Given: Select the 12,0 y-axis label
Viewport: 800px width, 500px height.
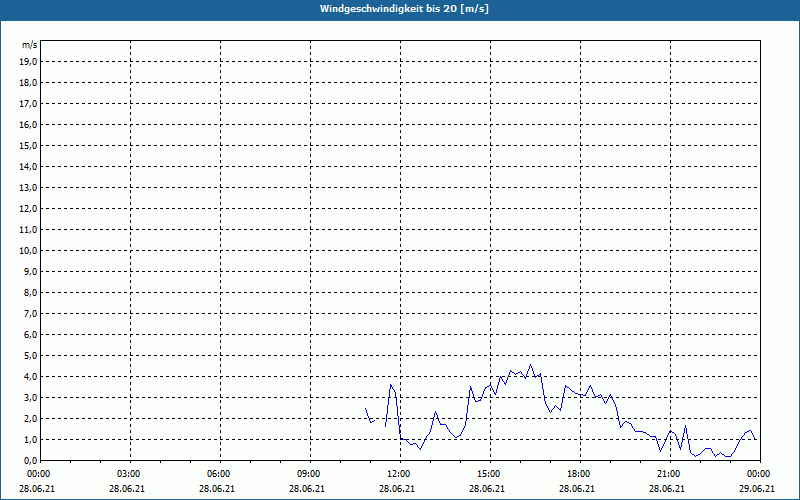Looking at the screenshot, I should (28, 208).
